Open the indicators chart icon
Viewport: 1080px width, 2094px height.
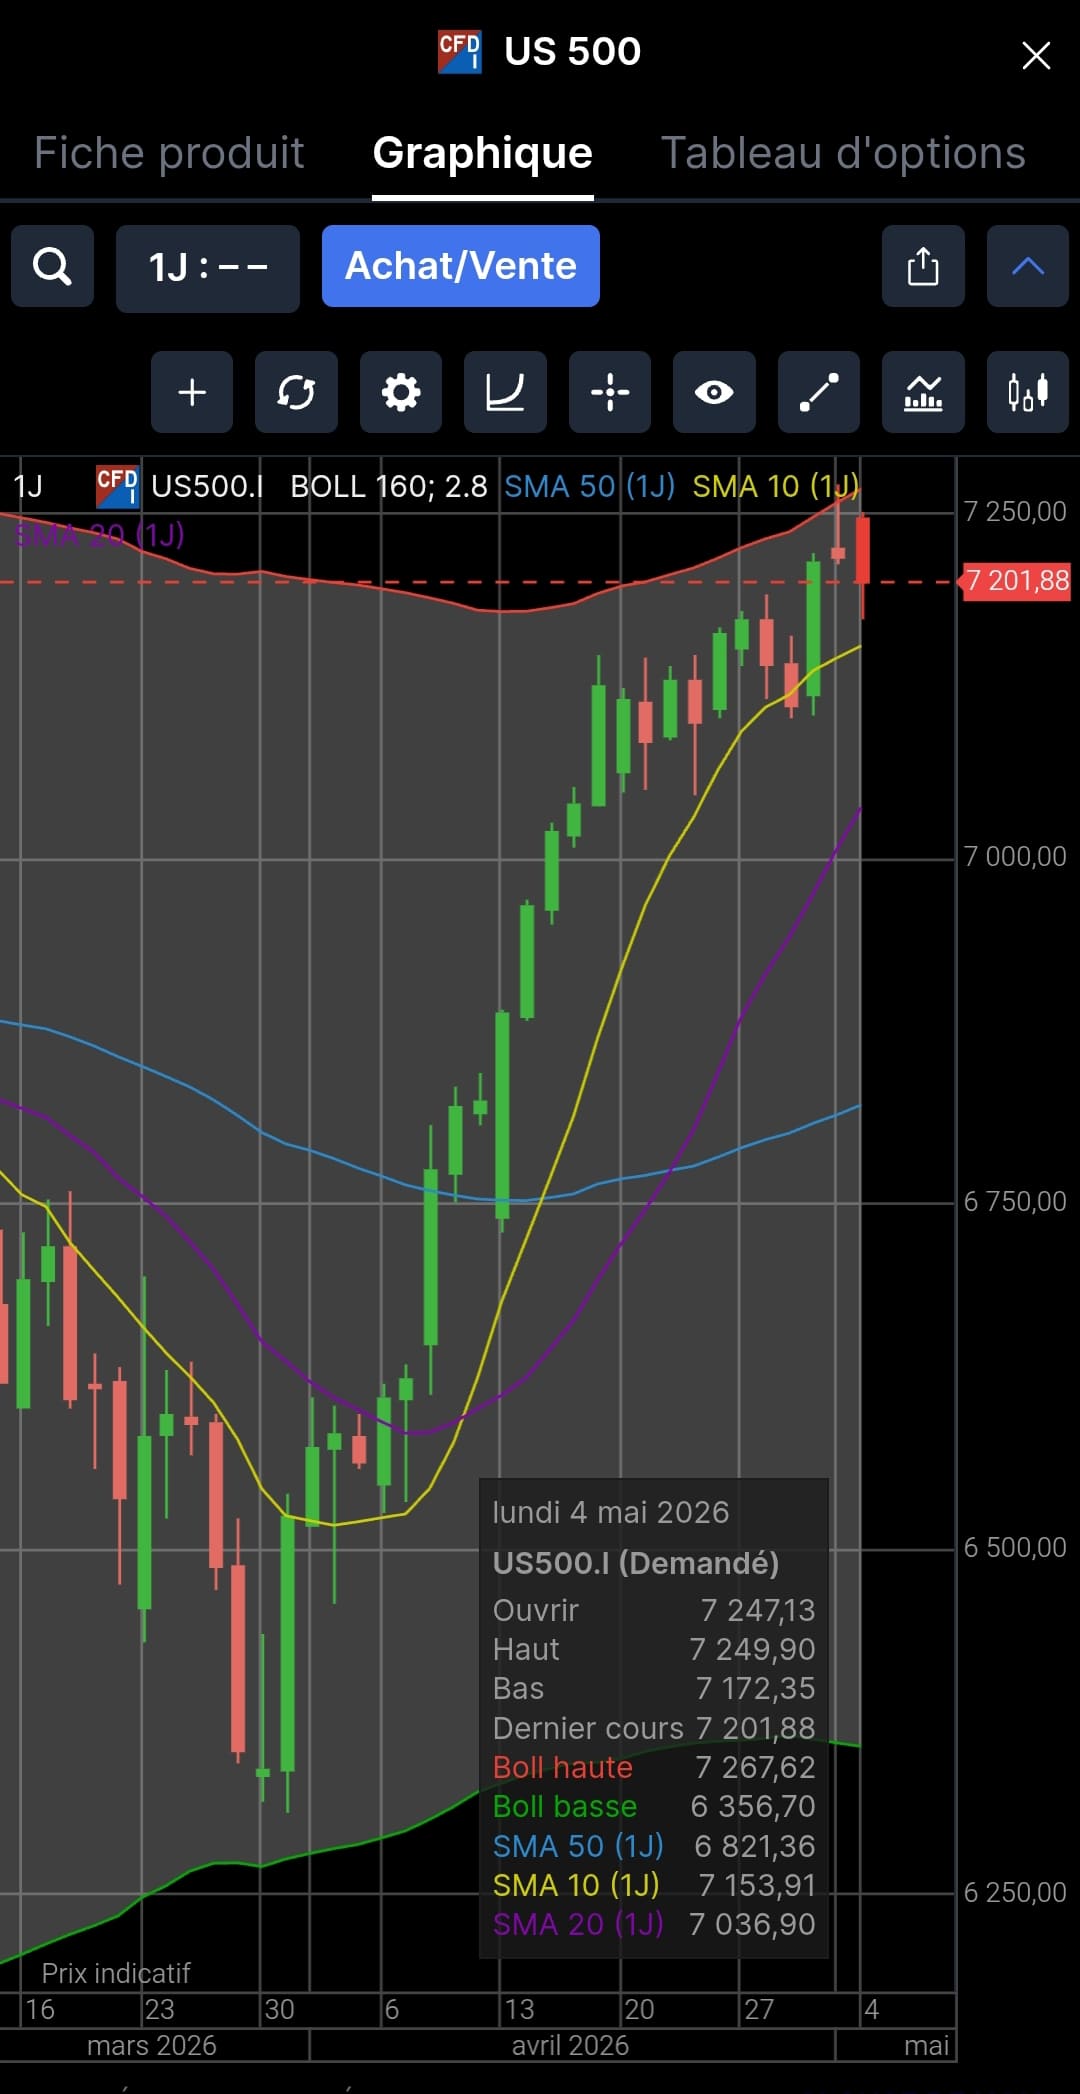point(923,392)
